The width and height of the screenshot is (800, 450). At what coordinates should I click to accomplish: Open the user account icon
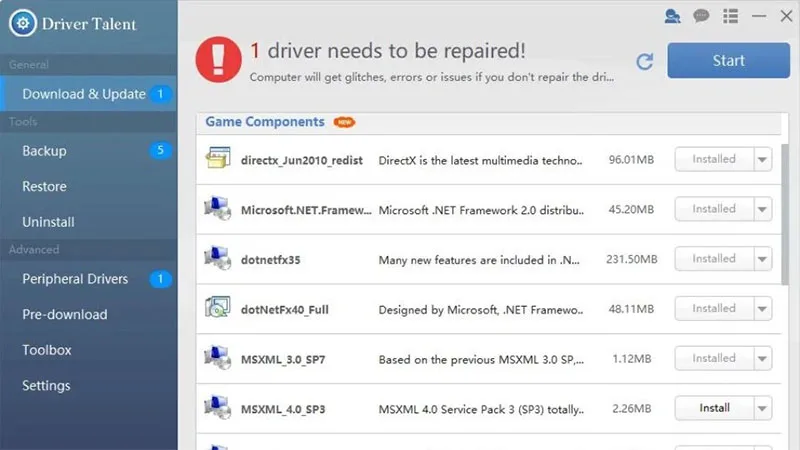pos(672,16)
